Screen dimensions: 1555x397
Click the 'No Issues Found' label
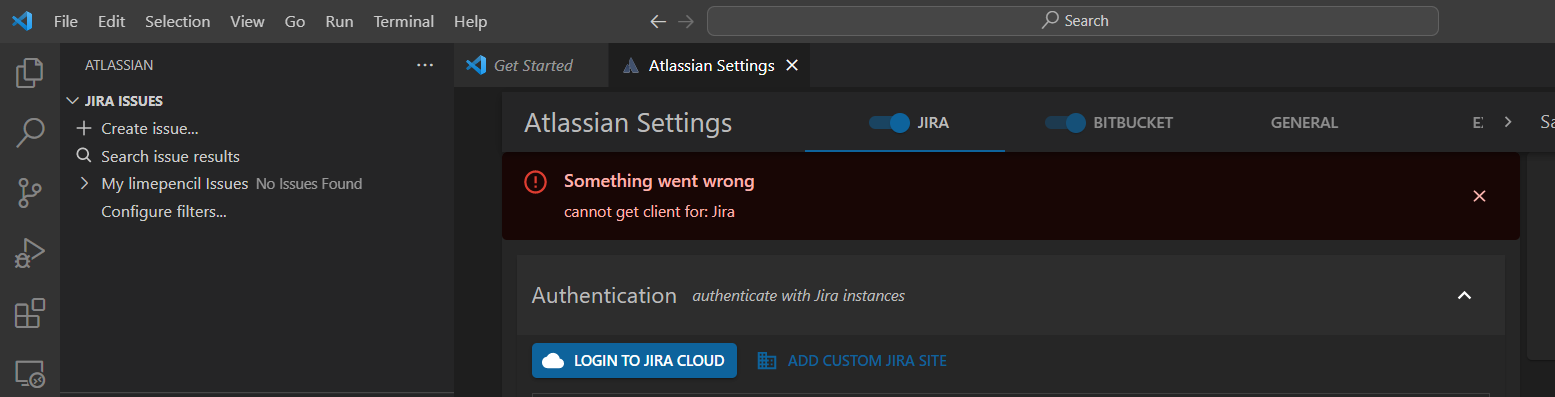(x=309, y=184)
